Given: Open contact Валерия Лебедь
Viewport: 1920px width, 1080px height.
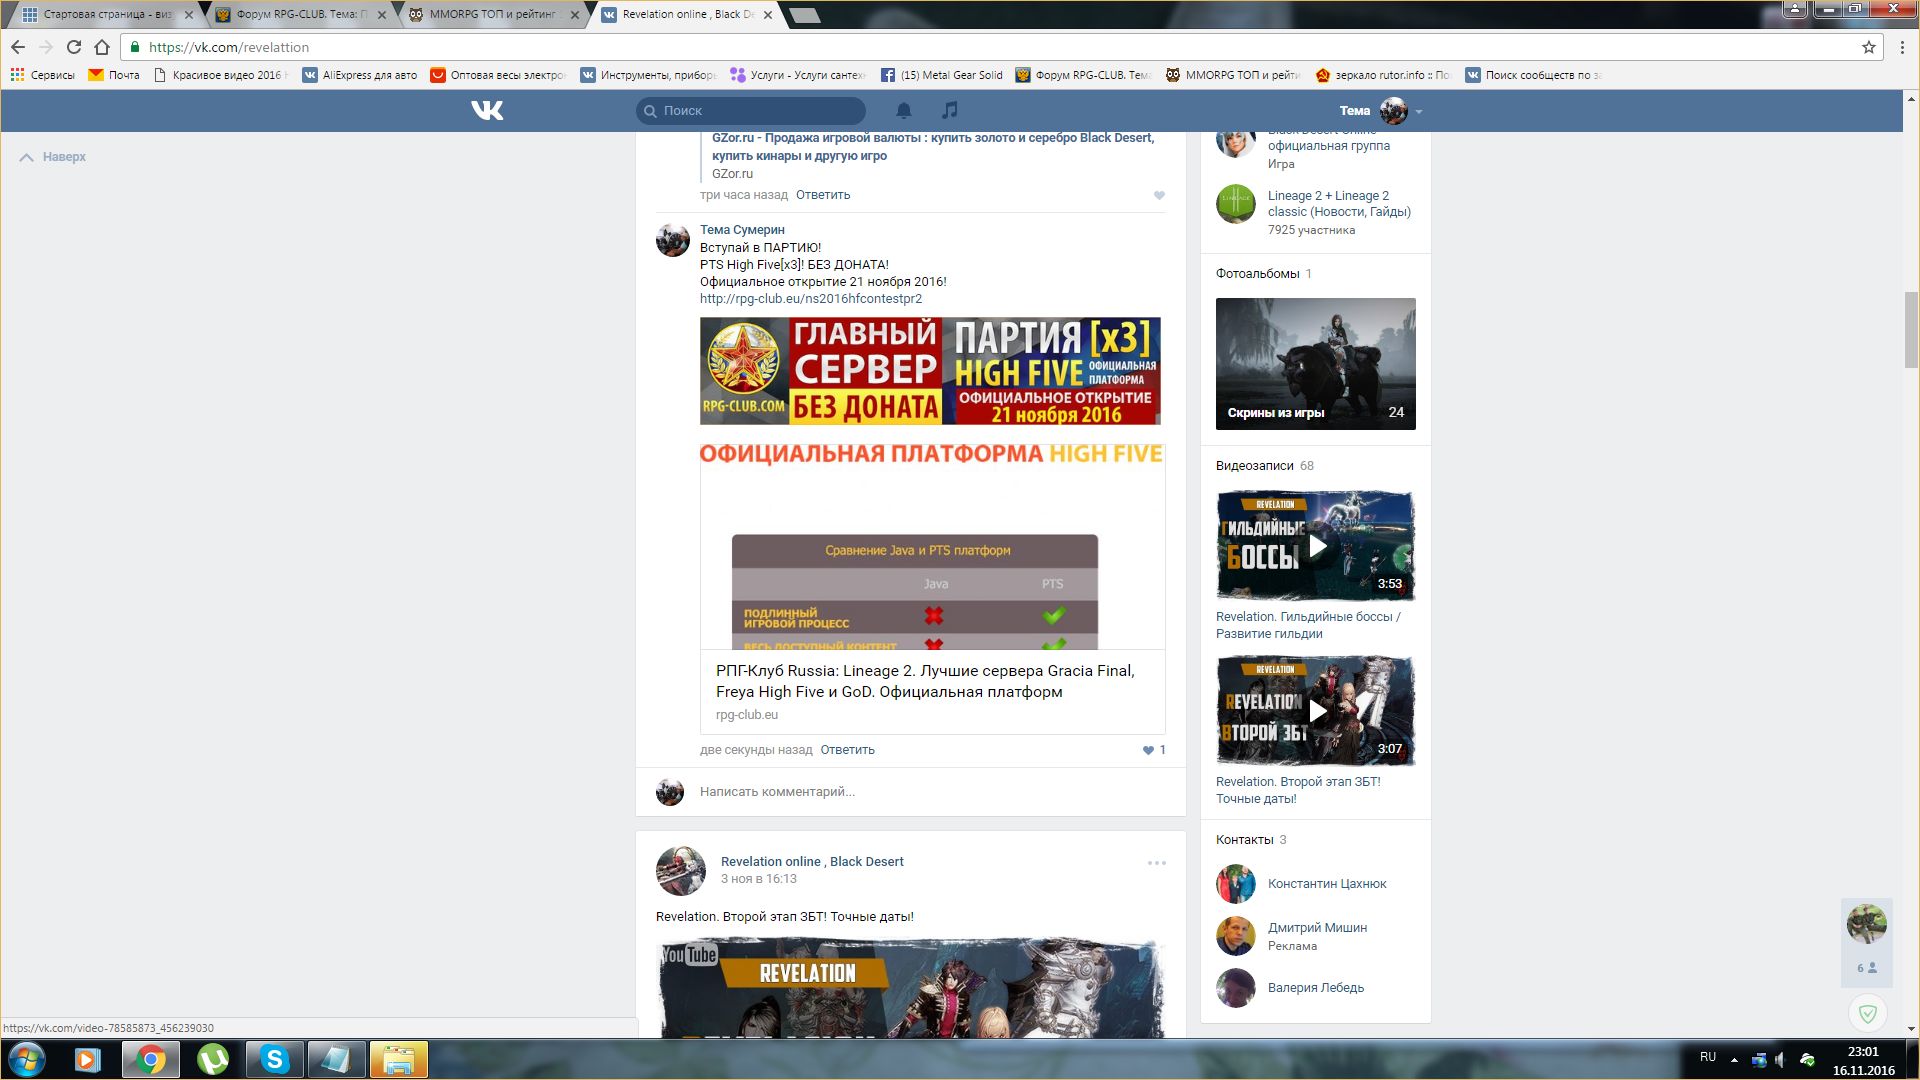Looking at the screenshot, I should coord(1316,988).
